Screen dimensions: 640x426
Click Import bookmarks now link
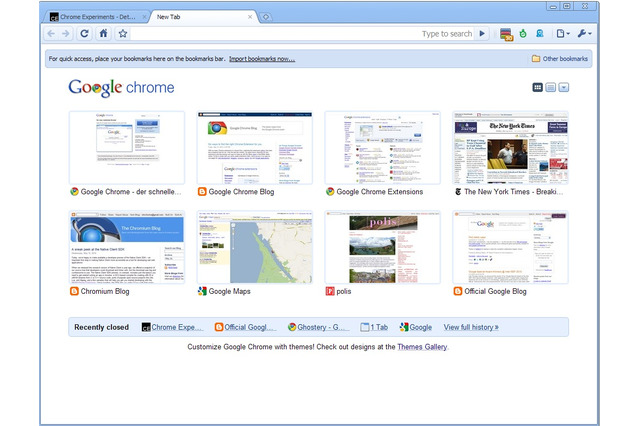[x=262, y=59]
